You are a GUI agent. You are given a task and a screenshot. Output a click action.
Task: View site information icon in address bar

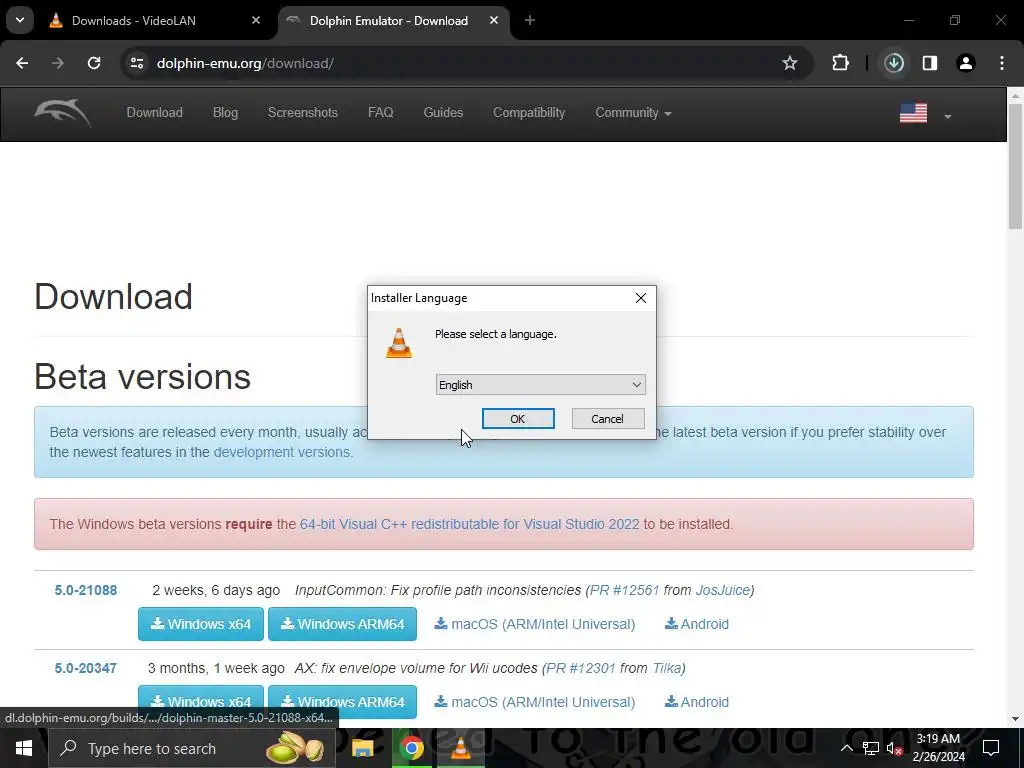[137, 63]
